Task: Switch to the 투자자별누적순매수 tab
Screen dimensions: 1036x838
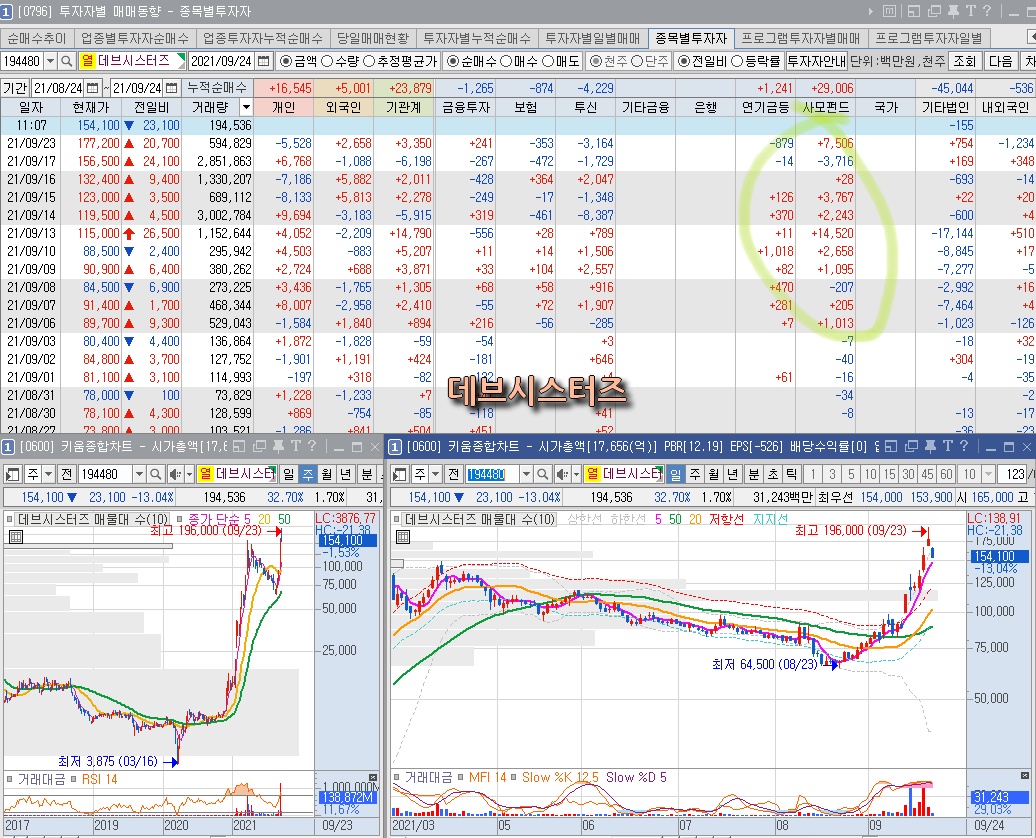Action: point(477,38)
